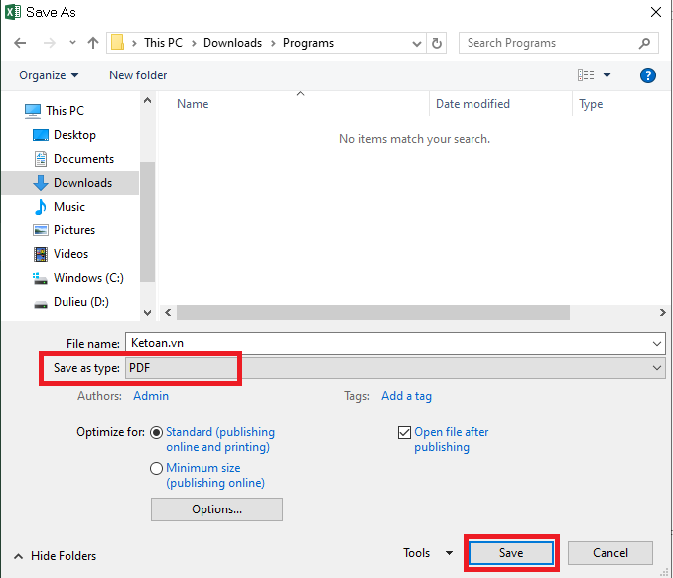Click the Back navigation arrow
Screen dimensions: 673x578
pos(20,43)
